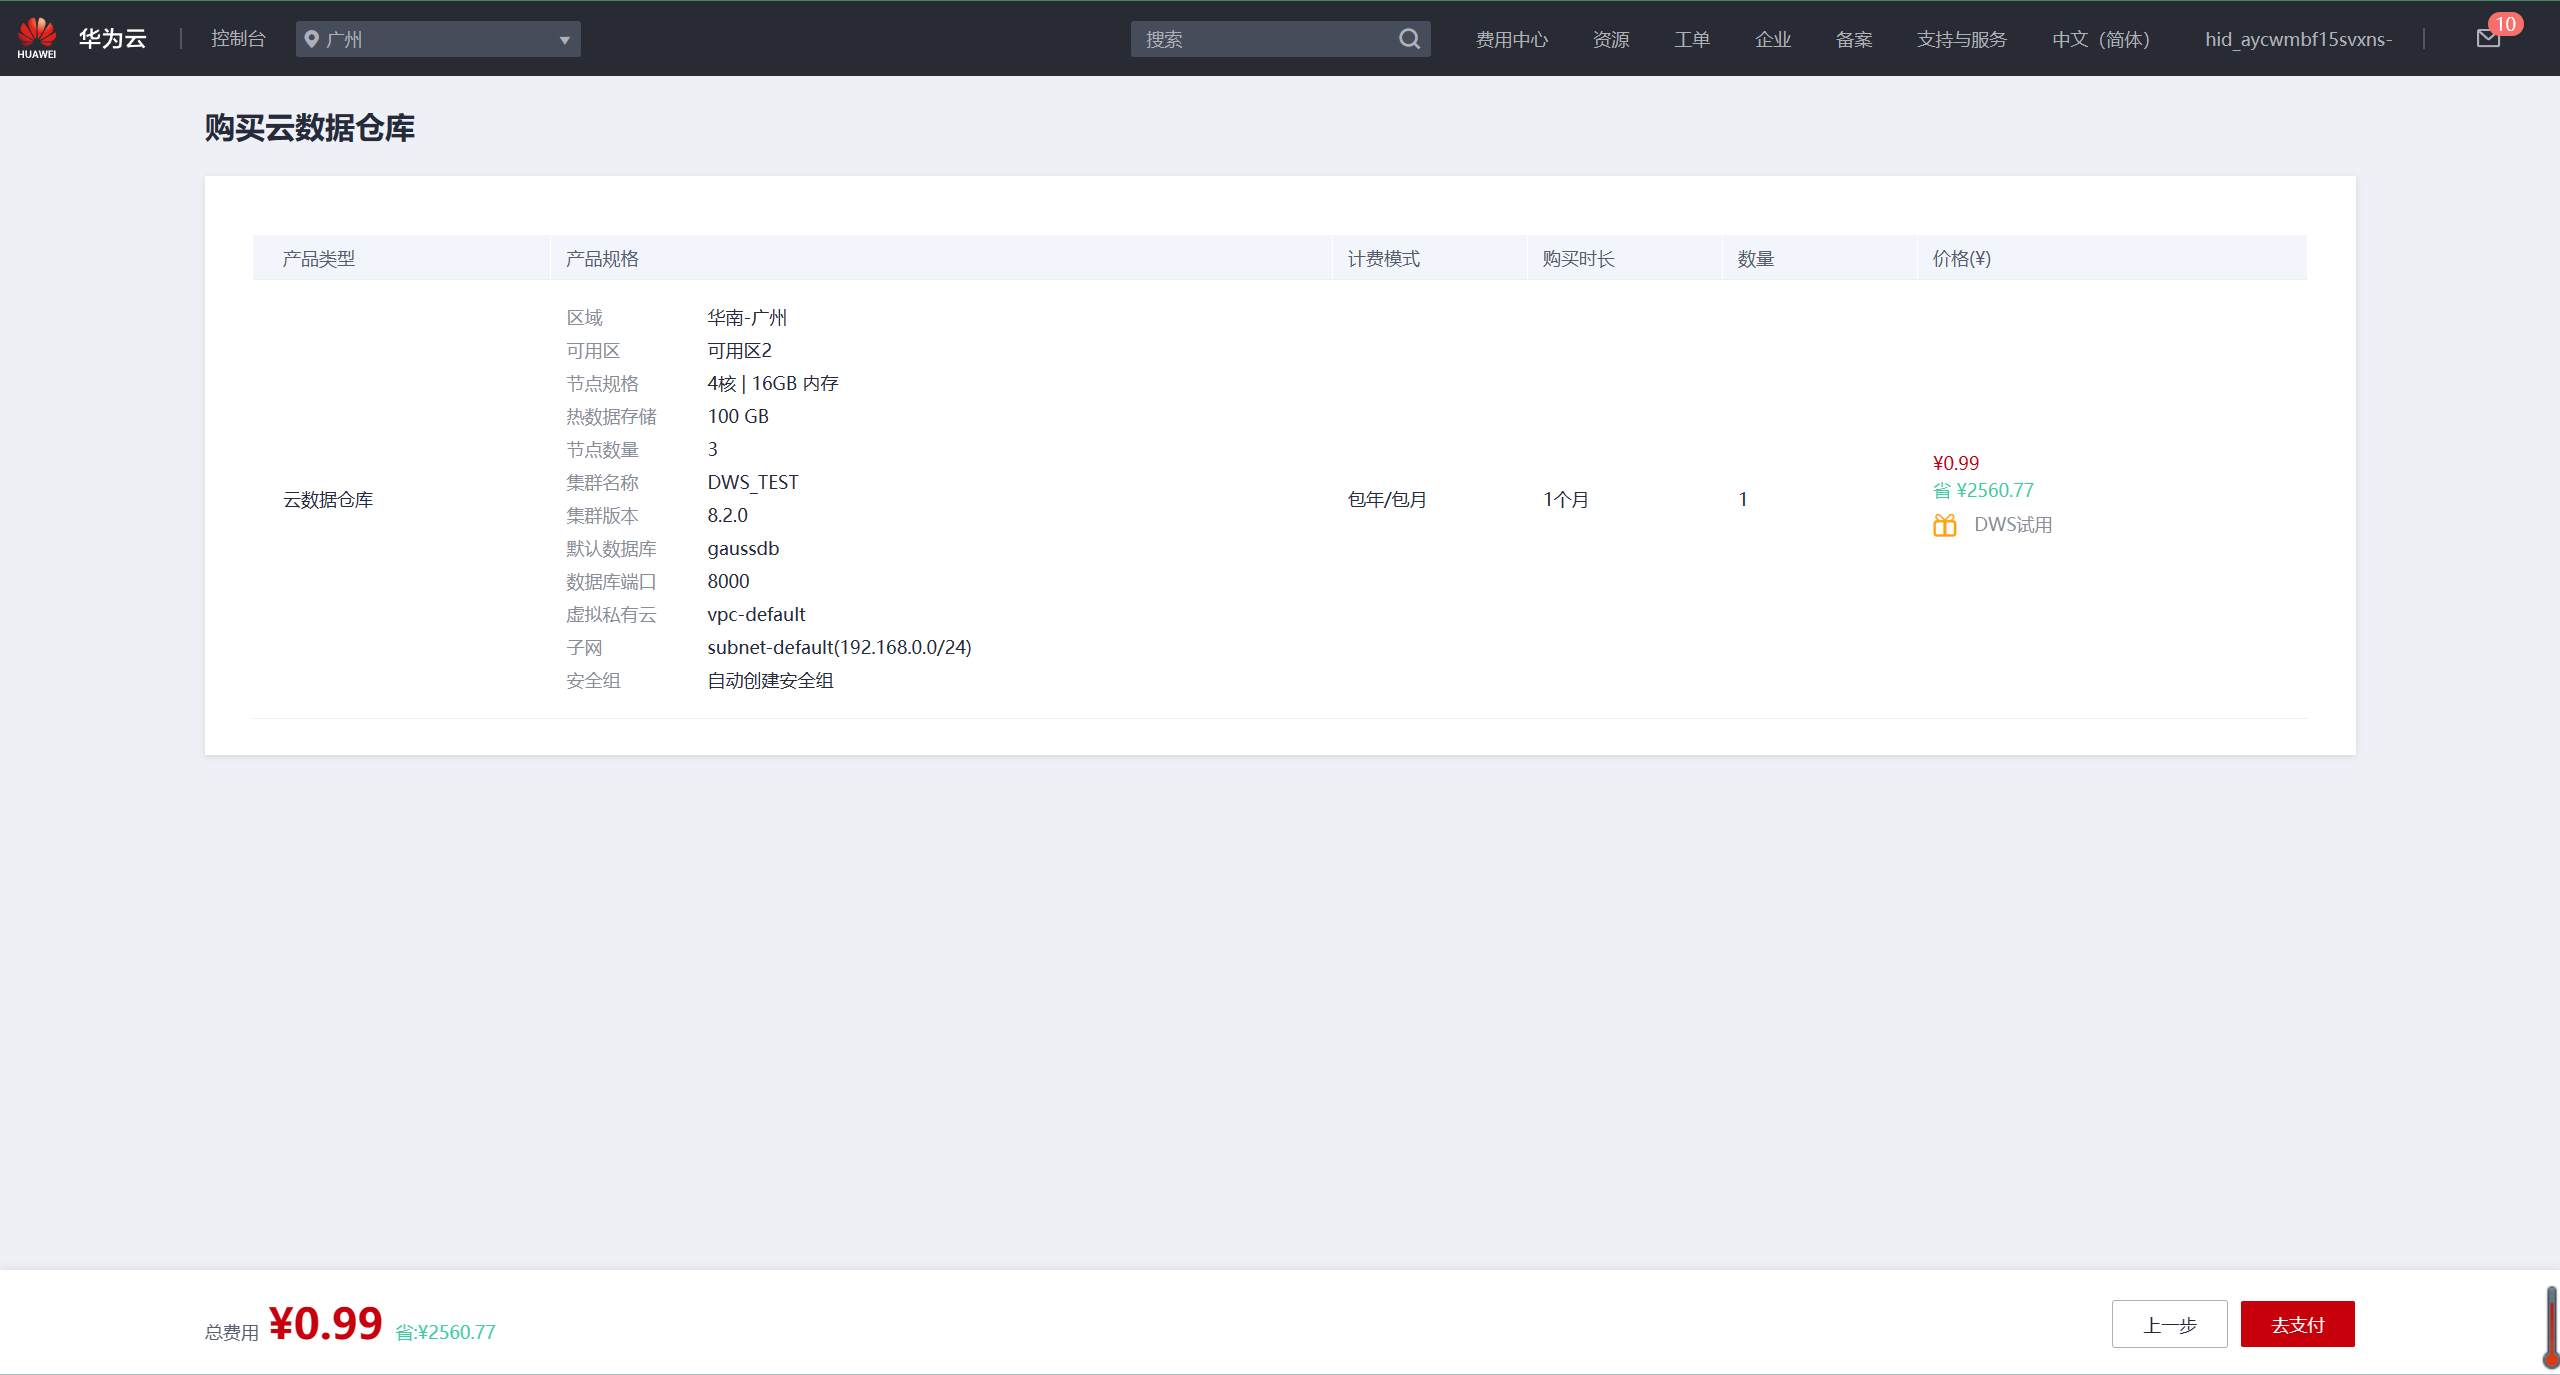Click the DWS trial gift icon
Viewport: 2560px width, 1375px height.
(1945, 525)
